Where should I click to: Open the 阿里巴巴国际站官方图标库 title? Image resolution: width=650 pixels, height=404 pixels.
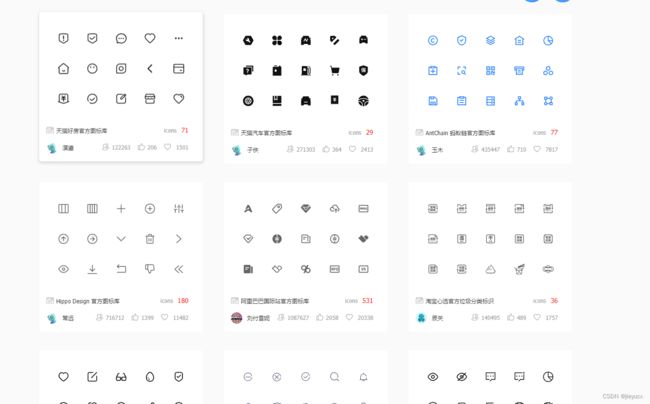(275, 301)
